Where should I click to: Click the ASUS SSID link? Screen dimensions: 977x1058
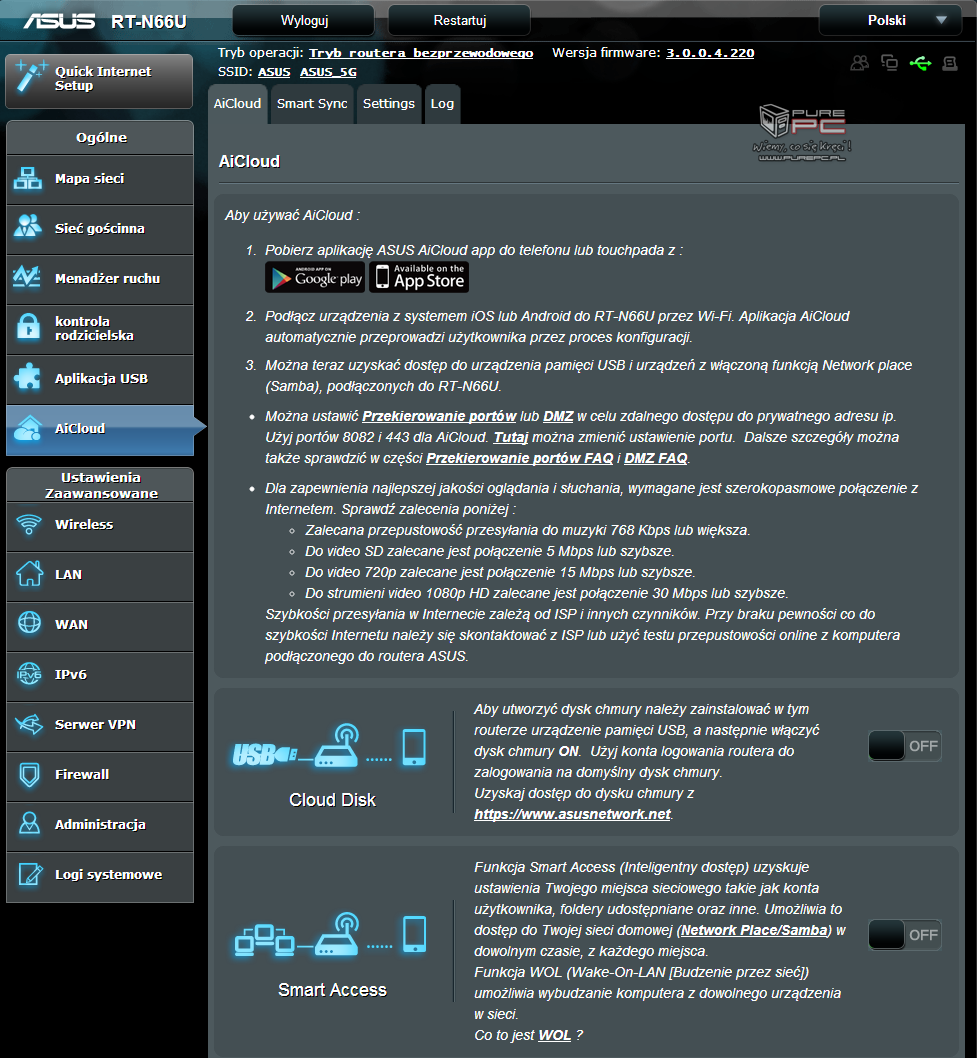274,72
